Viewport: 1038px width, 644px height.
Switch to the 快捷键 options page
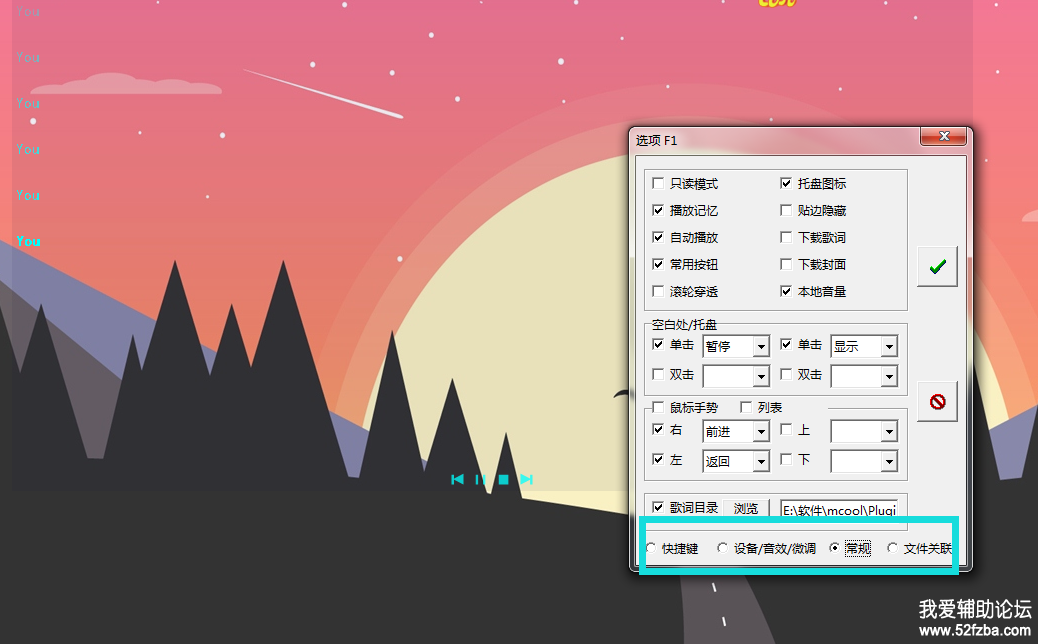click(x=652, y=549)
